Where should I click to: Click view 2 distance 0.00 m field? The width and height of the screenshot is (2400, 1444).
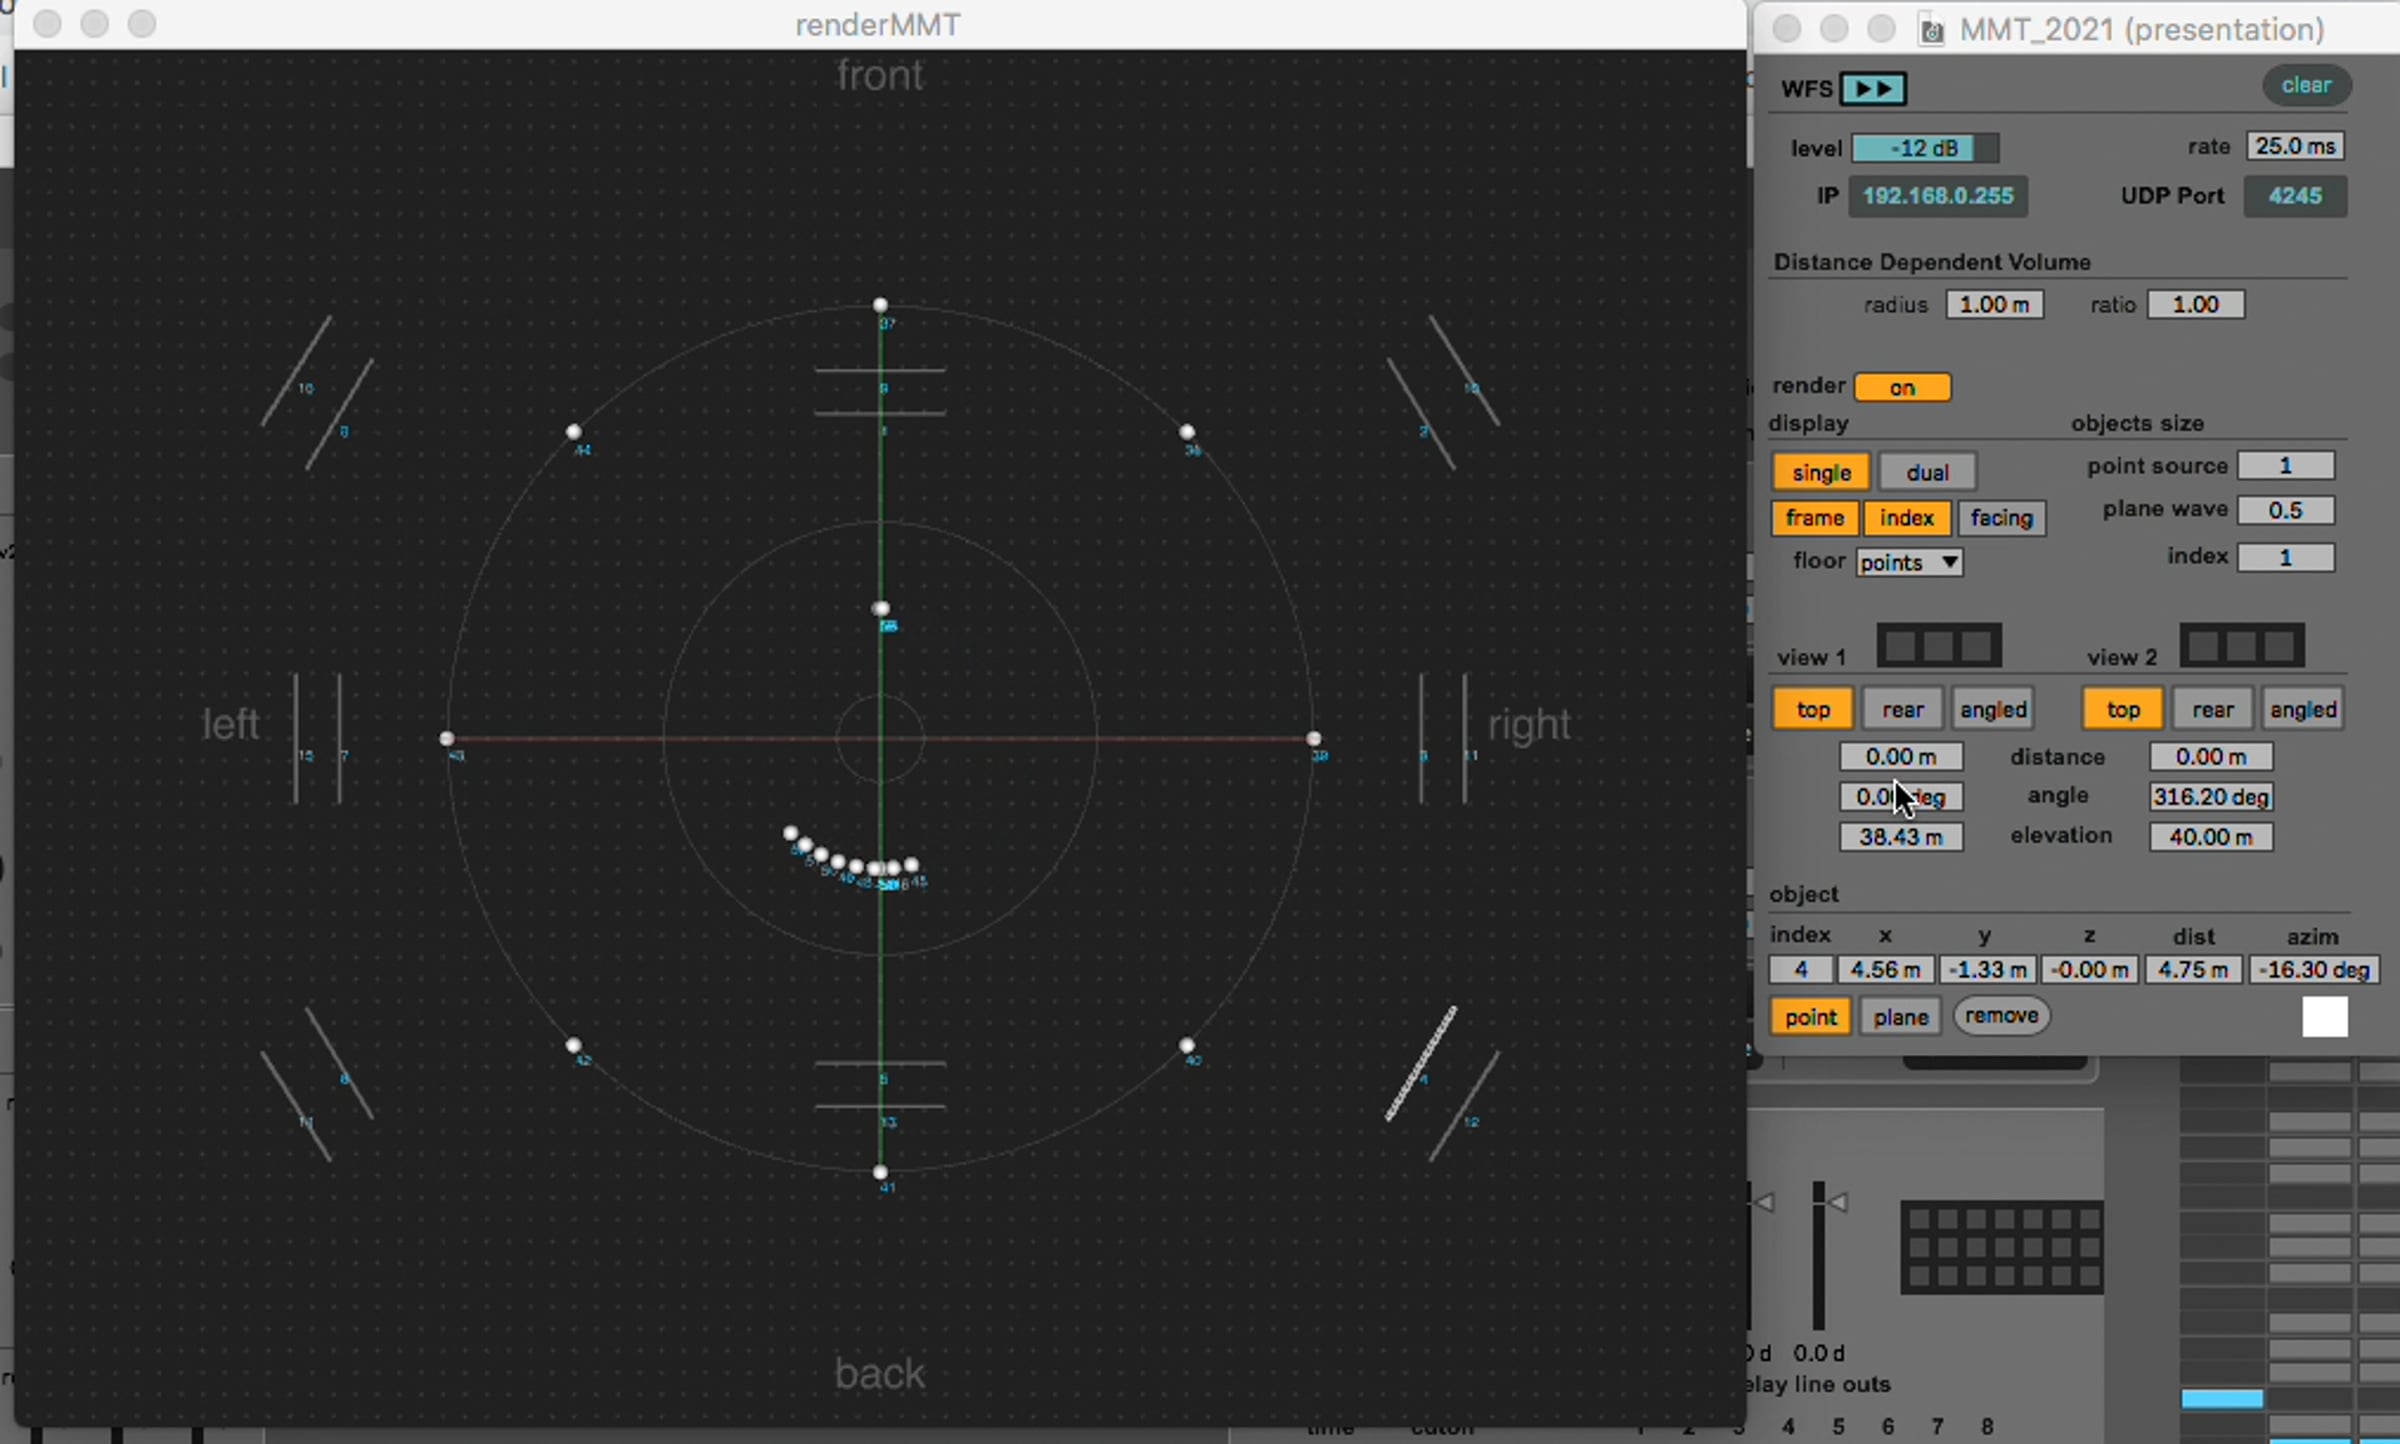pos(2211,756)
